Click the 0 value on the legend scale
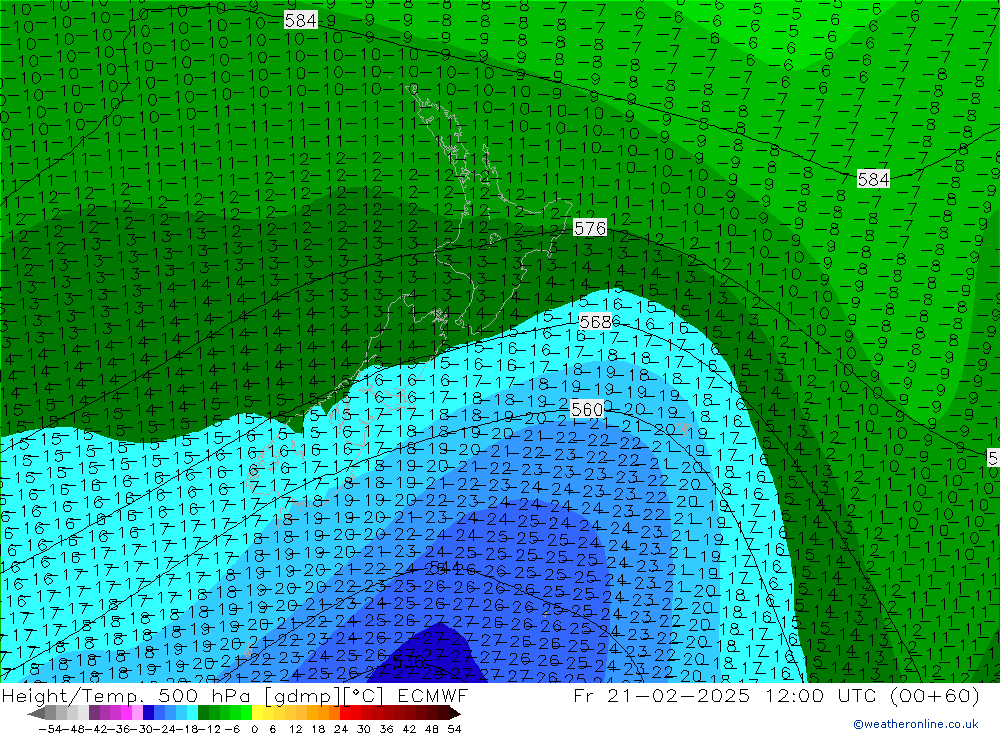 pos(254,729)
